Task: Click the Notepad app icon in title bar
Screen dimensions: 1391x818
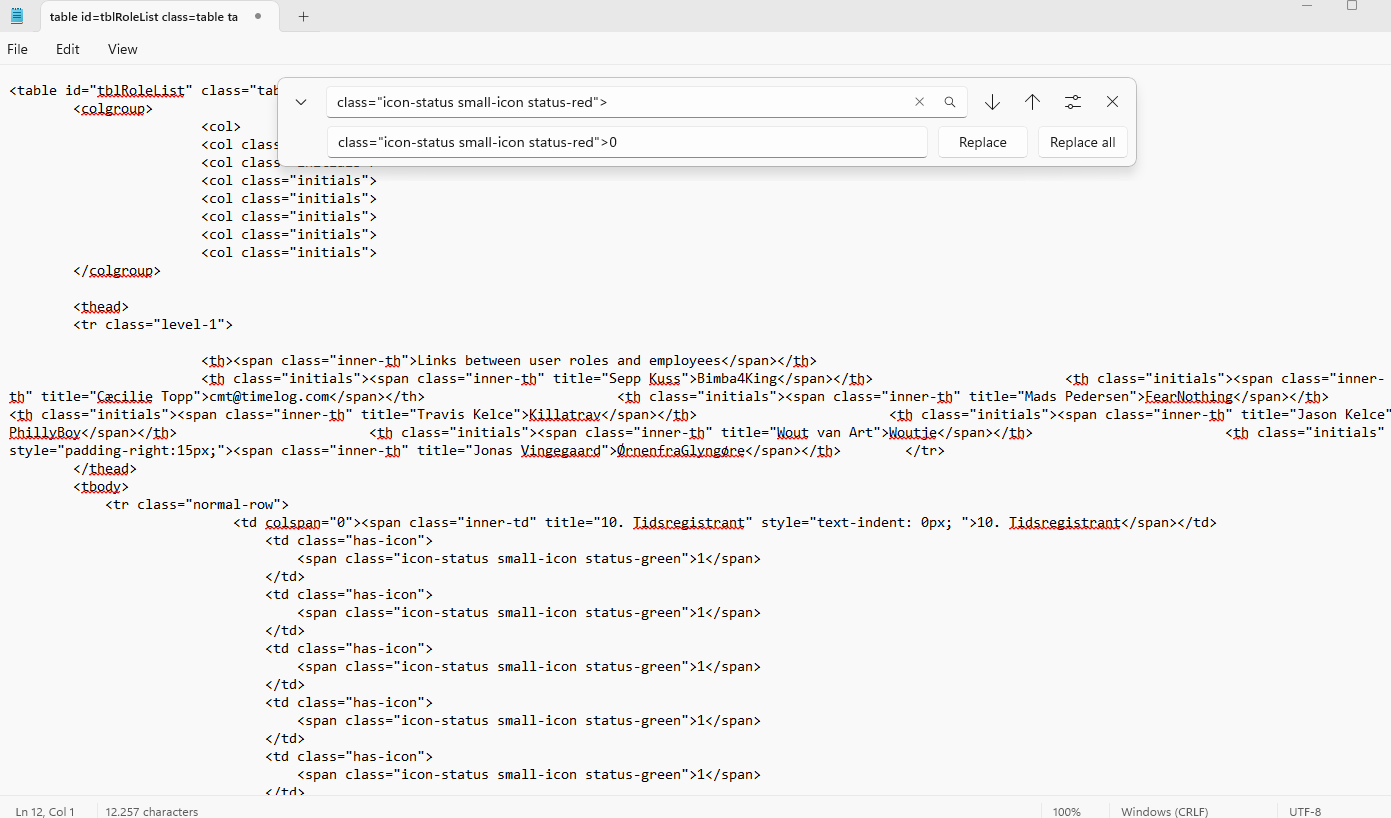Action: [17, 16]
